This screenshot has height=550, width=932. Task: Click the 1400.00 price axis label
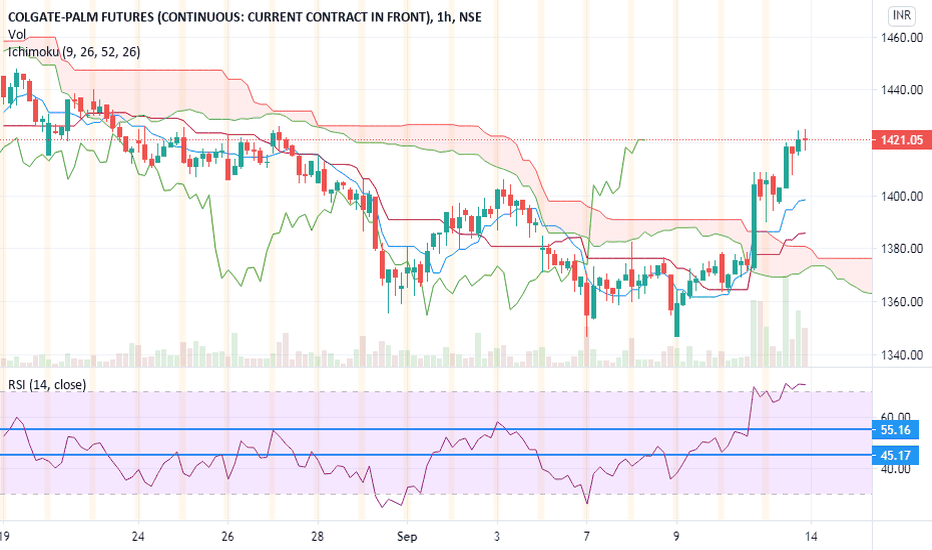click(x=902, y=196)
